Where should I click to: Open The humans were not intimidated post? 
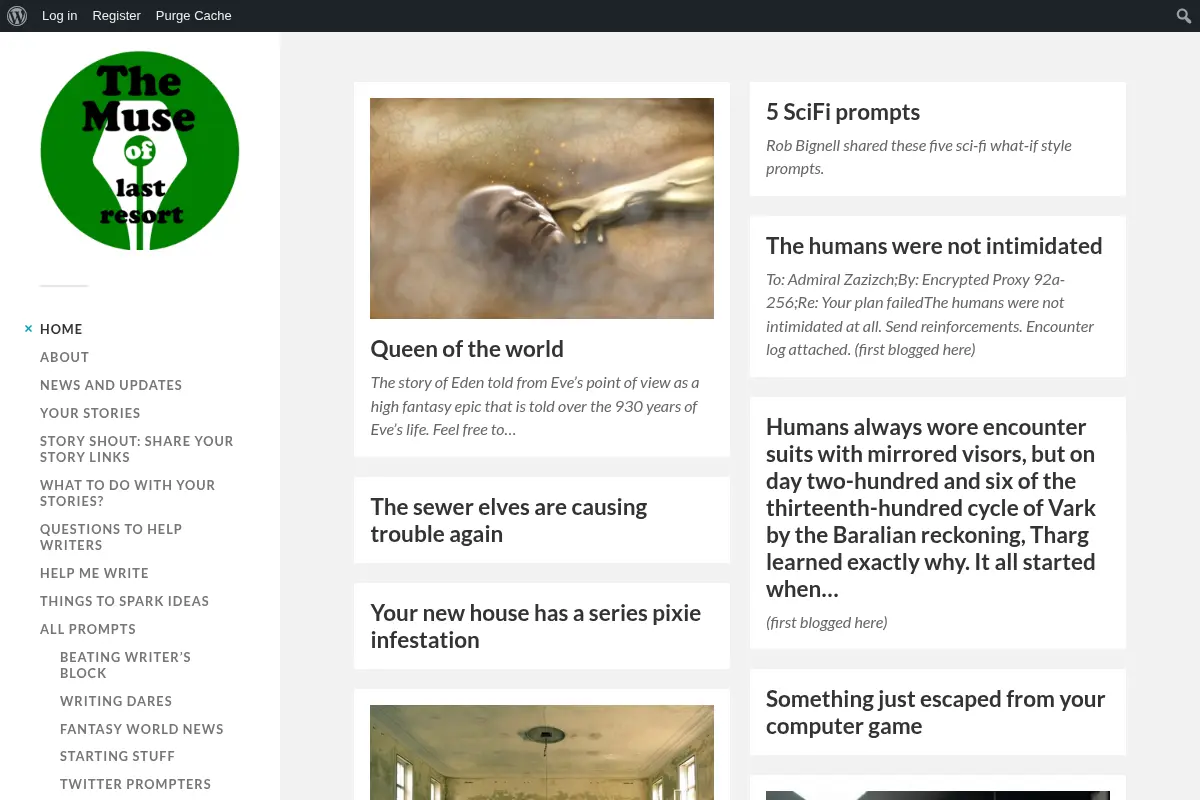pyautogui.click(x=934, y=246)
